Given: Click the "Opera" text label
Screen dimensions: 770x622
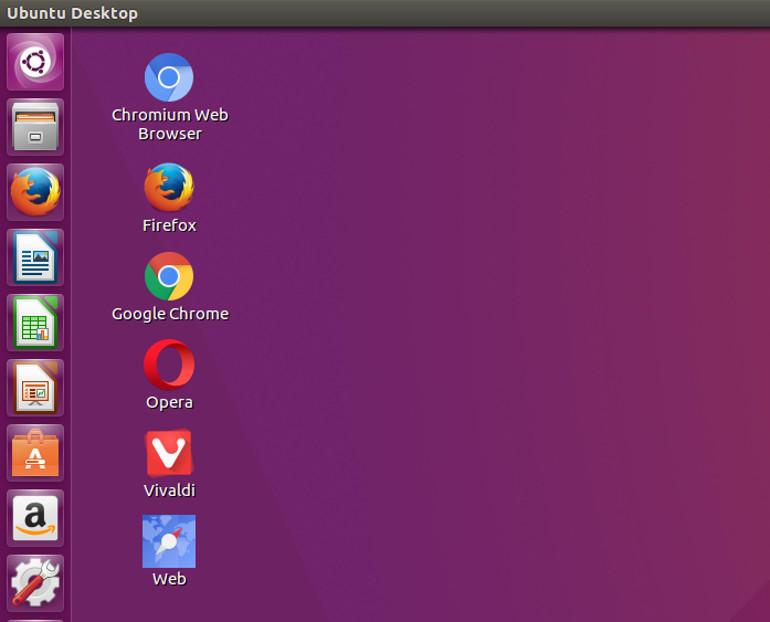Looking at the screenshot, I should [169, 403].
